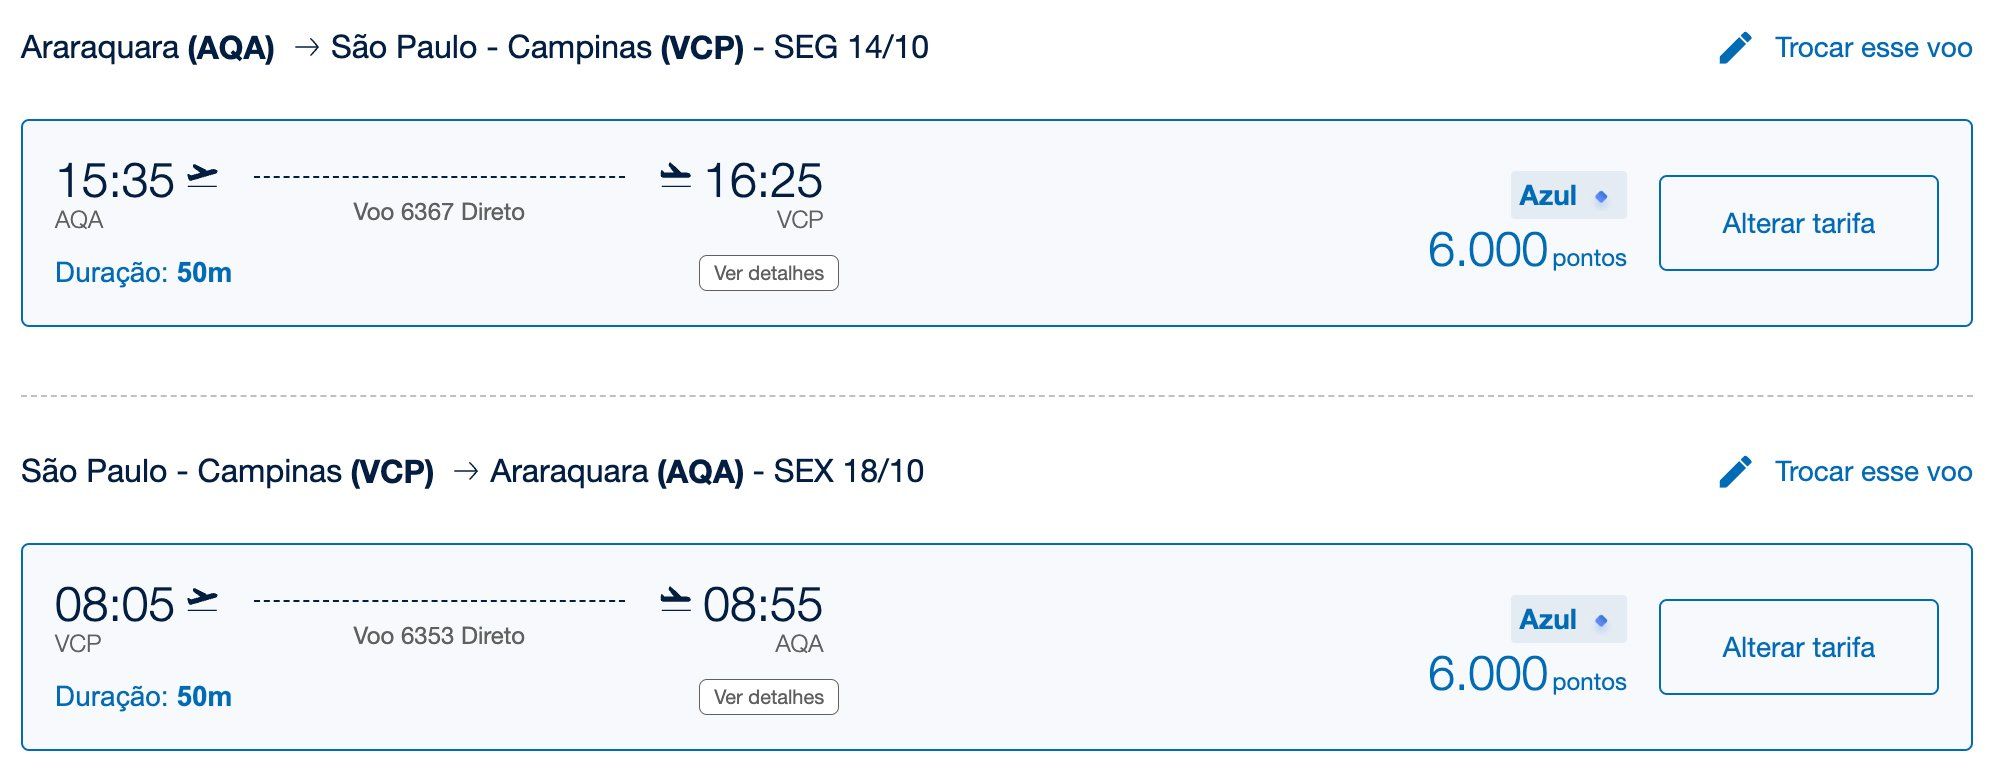Click pencil icon for AQA to VCP flight

coord(1735,47)
